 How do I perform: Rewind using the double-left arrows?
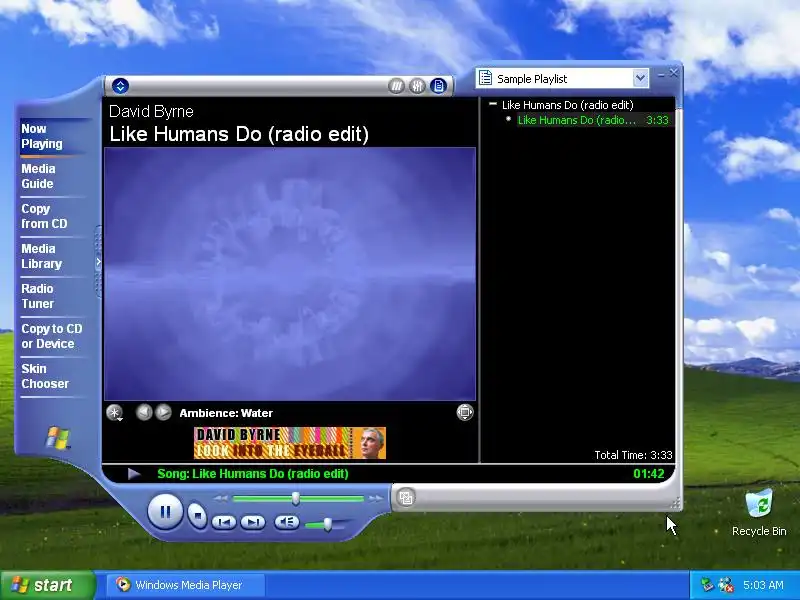tap(220, 498)
